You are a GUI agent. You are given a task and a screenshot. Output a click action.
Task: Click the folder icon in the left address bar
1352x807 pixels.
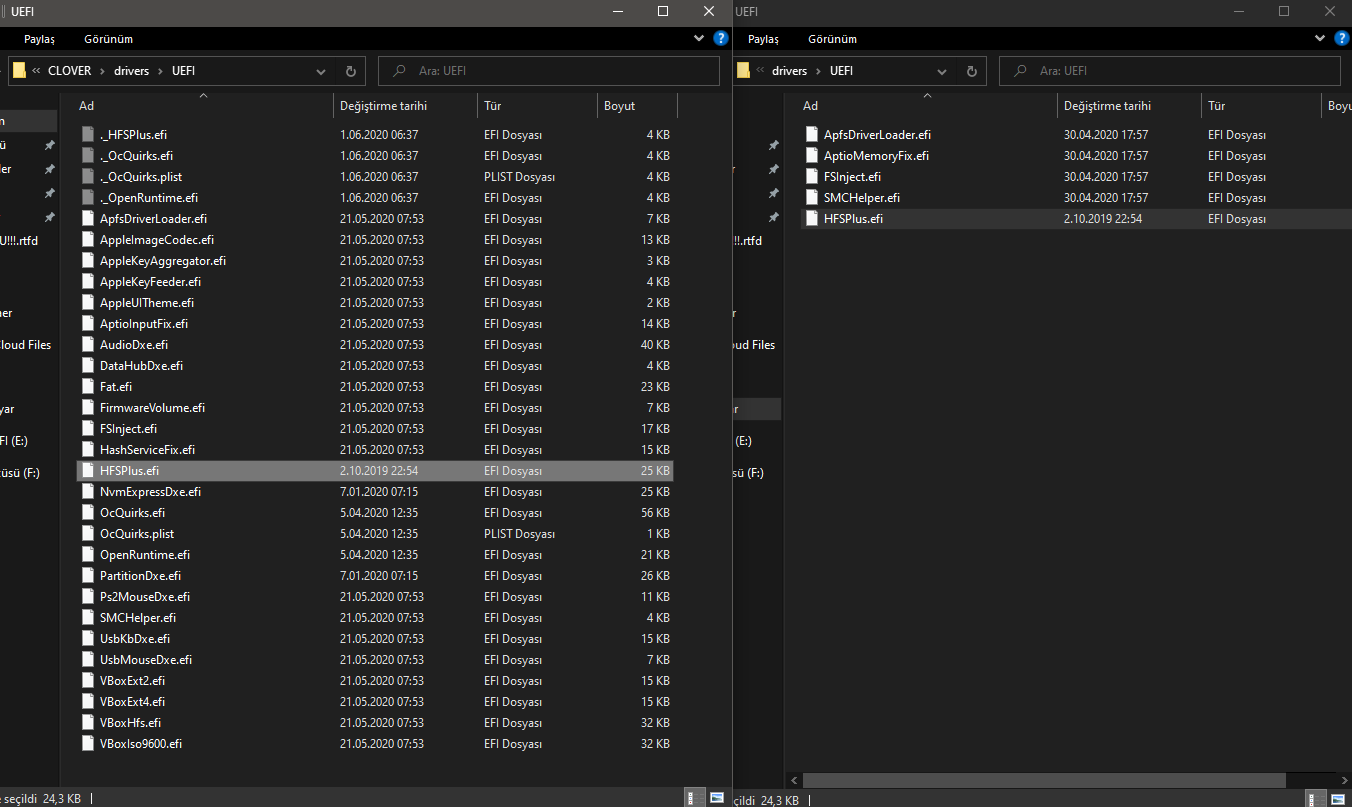click(20, 70)
